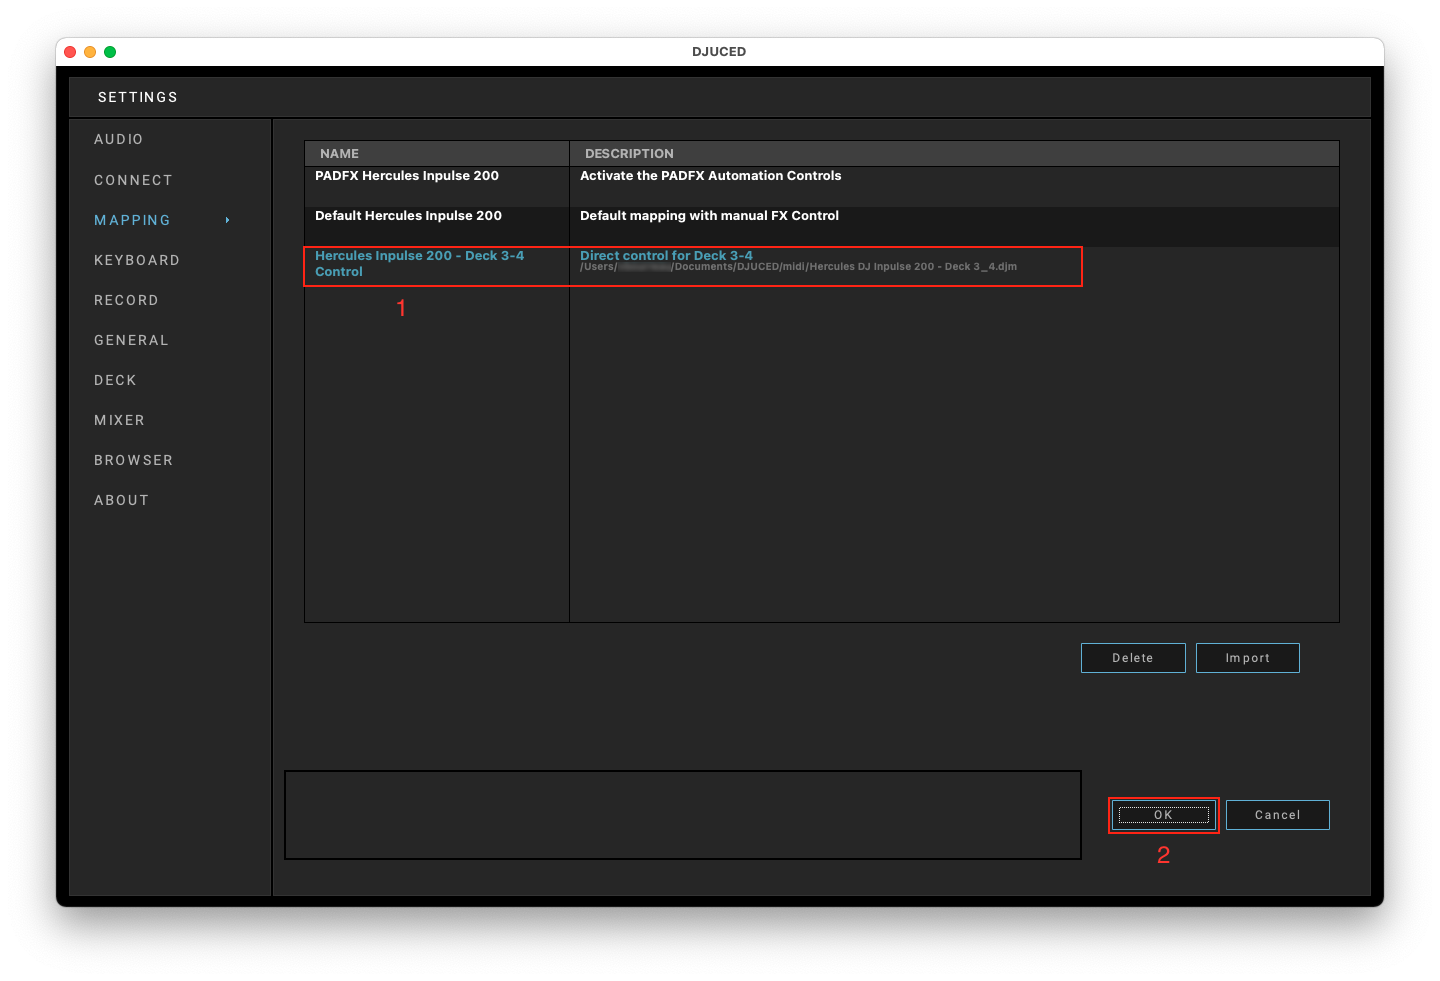The width and height of the screenshot is (1440, 981).
Task: Switch to the Record settings page
Action: tap(126, 300)
